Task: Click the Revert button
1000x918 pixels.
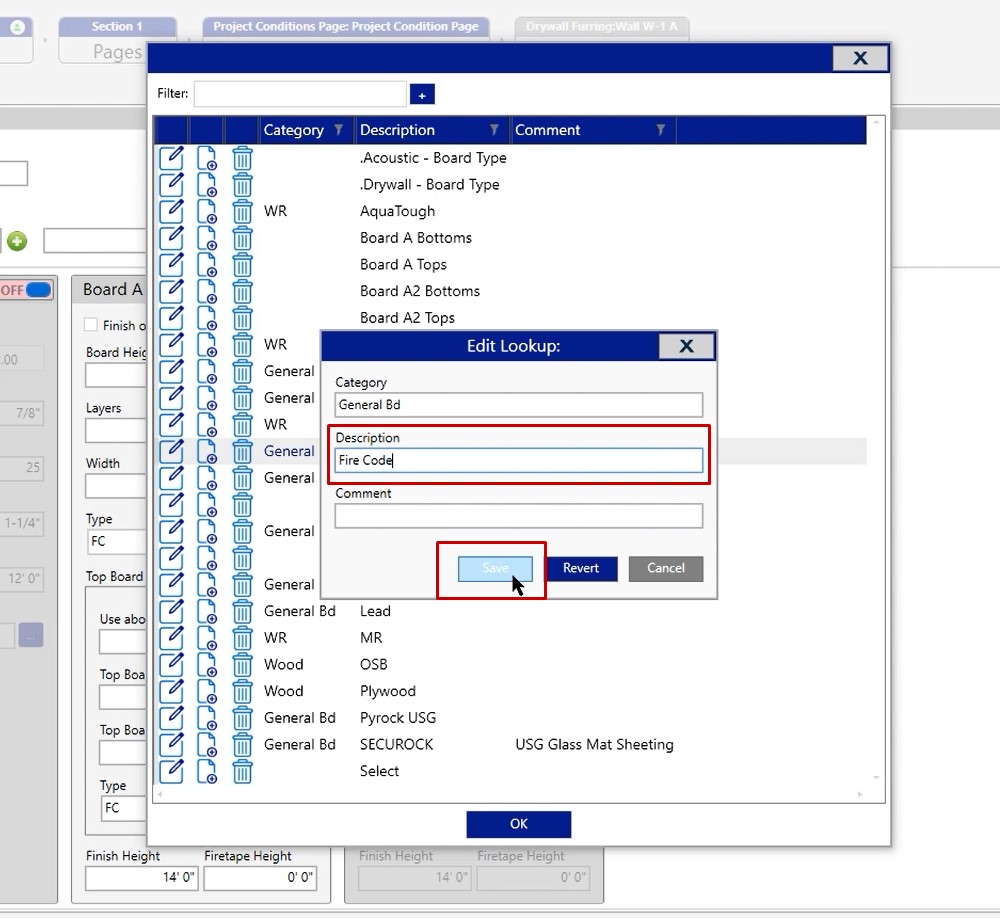Action: (581, 568)
